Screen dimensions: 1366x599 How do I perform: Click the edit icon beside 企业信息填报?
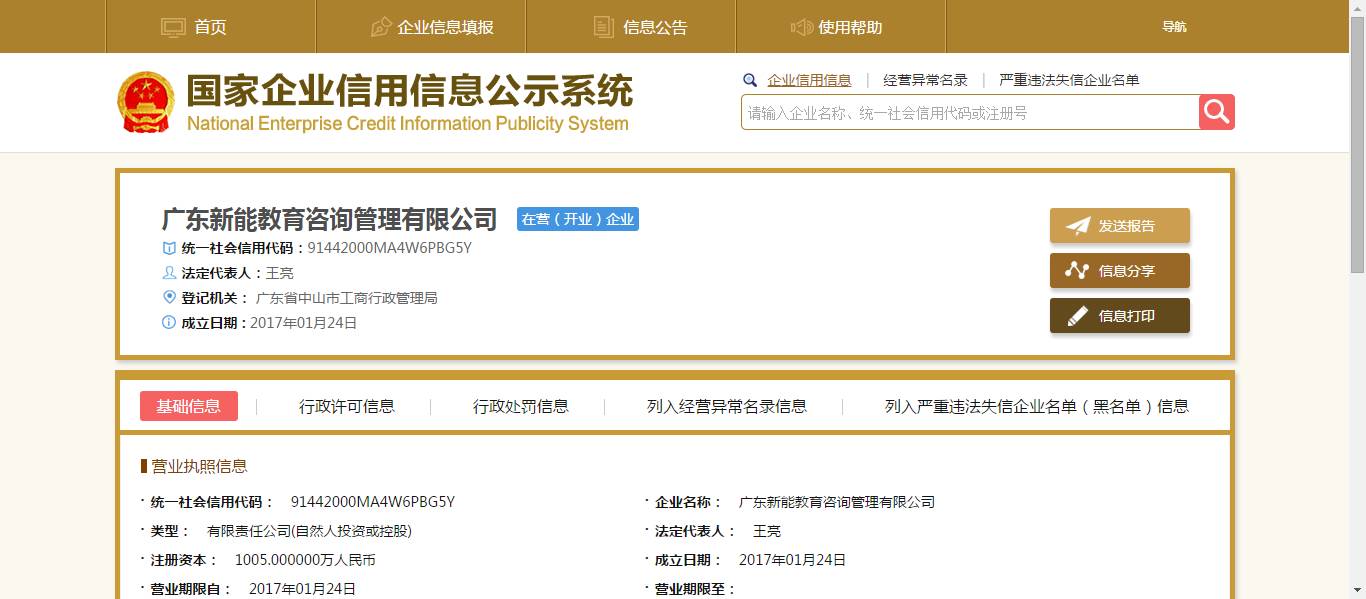pyautogui.click(x=381, y=27)
